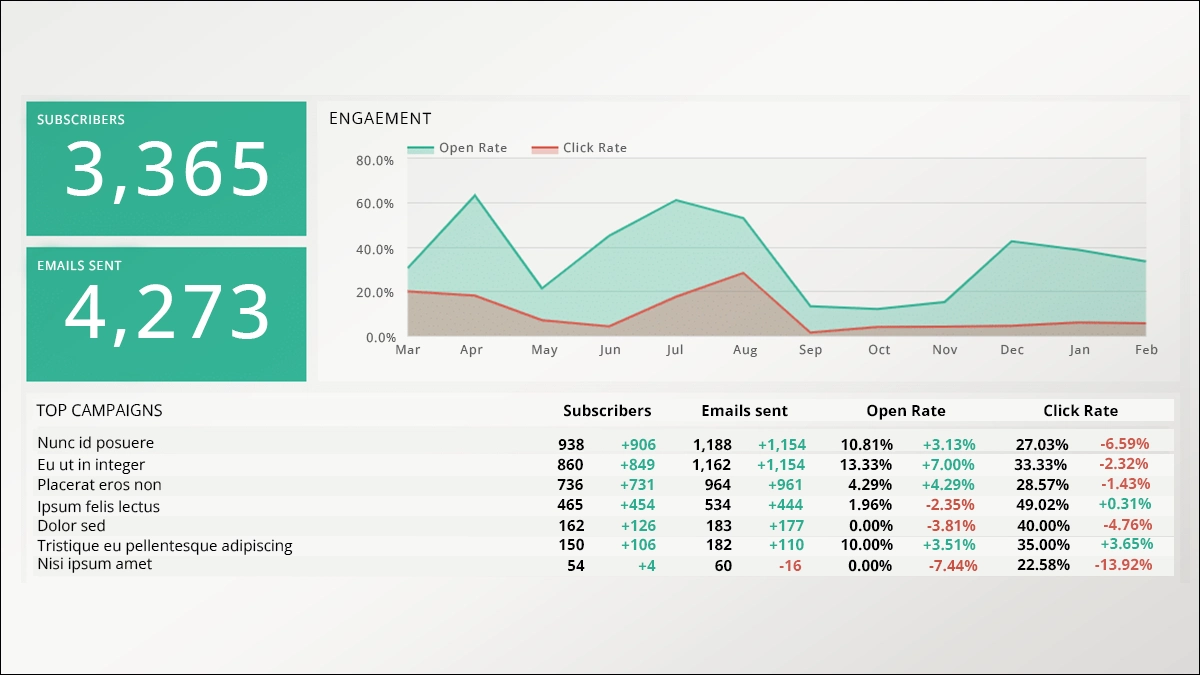Image resolution: width=1200 pixels, height=675 pixels.
Task: Click the Emails Sent 4,273 tile
Action: [166, 314]
